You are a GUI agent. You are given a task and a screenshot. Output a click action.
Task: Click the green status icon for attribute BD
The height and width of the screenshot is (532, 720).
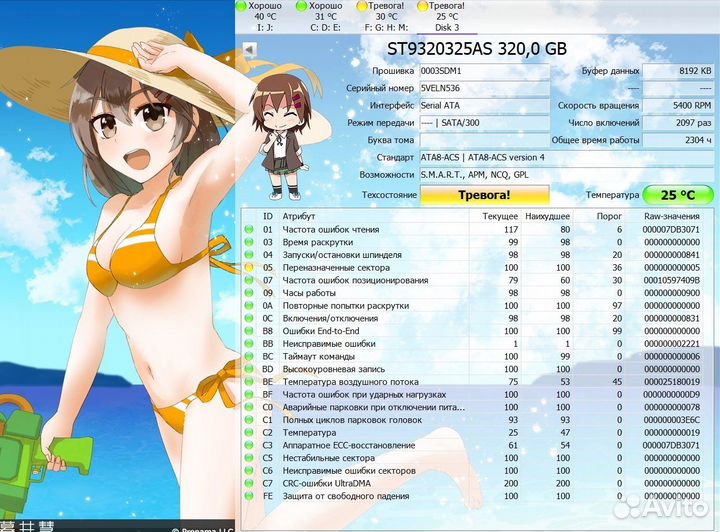click(x=249, y=369)
